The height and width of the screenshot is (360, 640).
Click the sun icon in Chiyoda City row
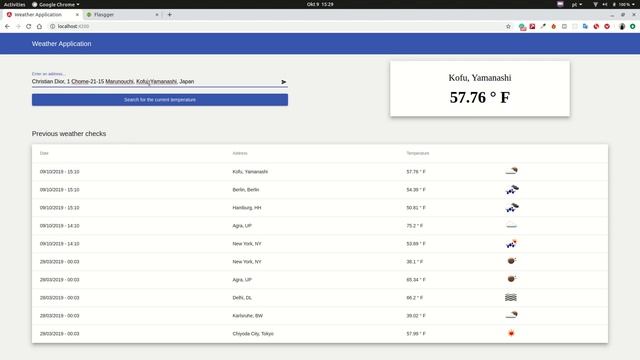pyautogui.click(x=511, y=333)
